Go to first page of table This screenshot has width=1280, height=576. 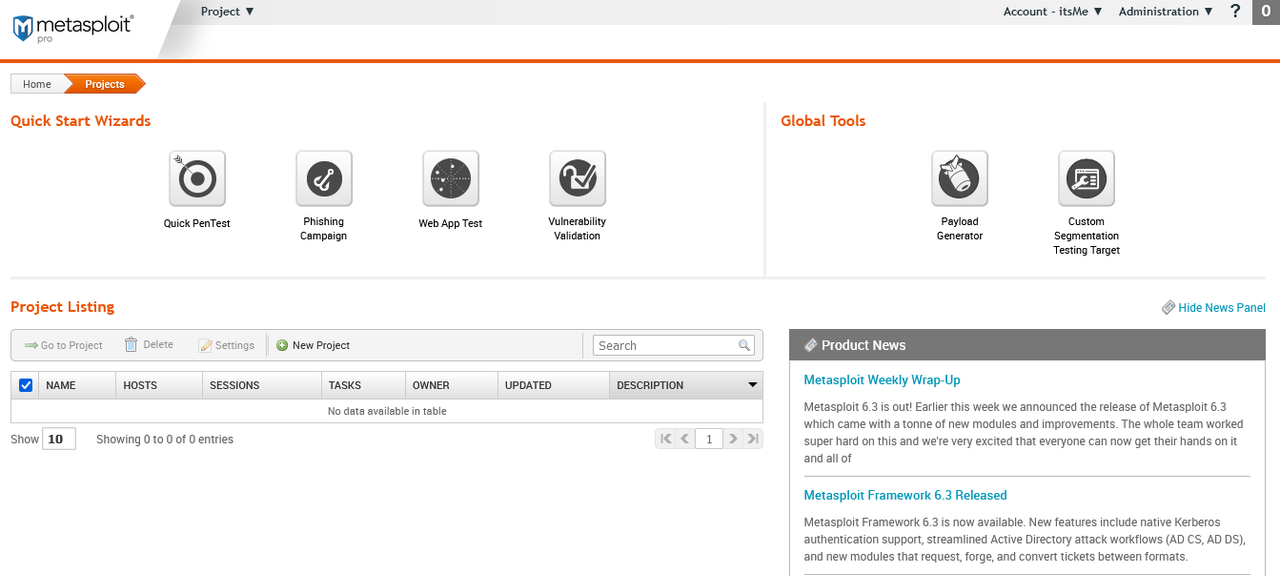pos(666,438)
